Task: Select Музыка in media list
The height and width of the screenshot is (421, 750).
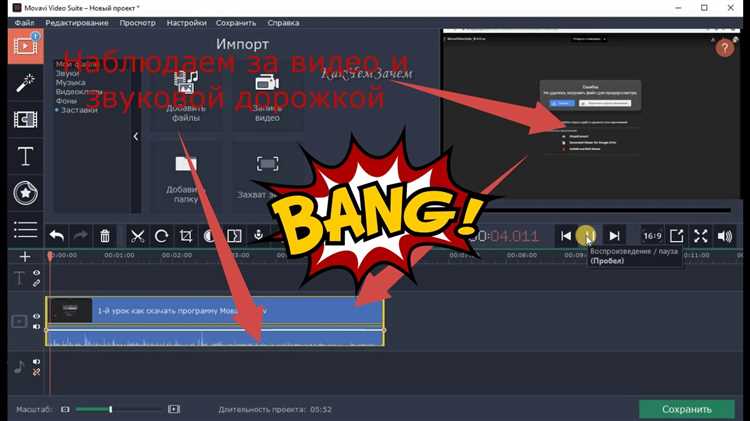Action: tap(70, 83)
